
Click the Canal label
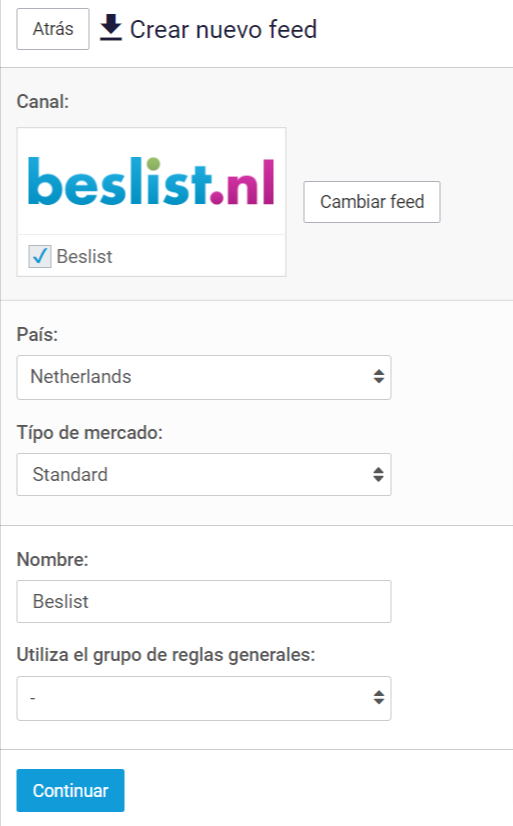click(43, 101)
